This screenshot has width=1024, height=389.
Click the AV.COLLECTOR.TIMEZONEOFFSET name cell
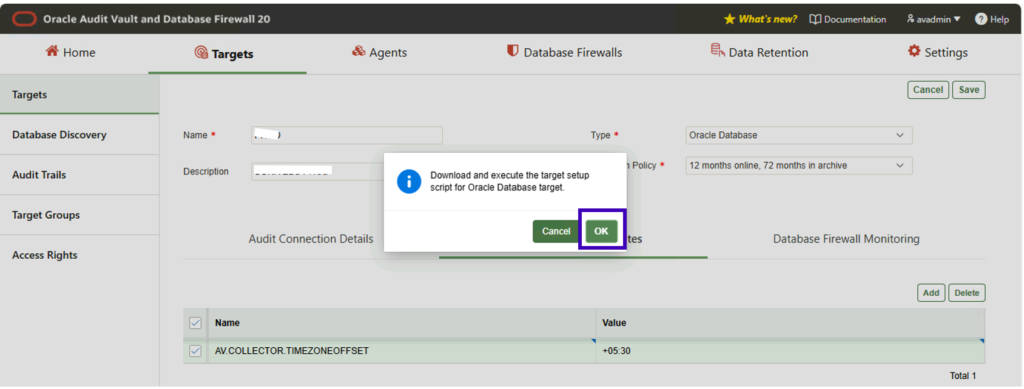coord(402,351)
